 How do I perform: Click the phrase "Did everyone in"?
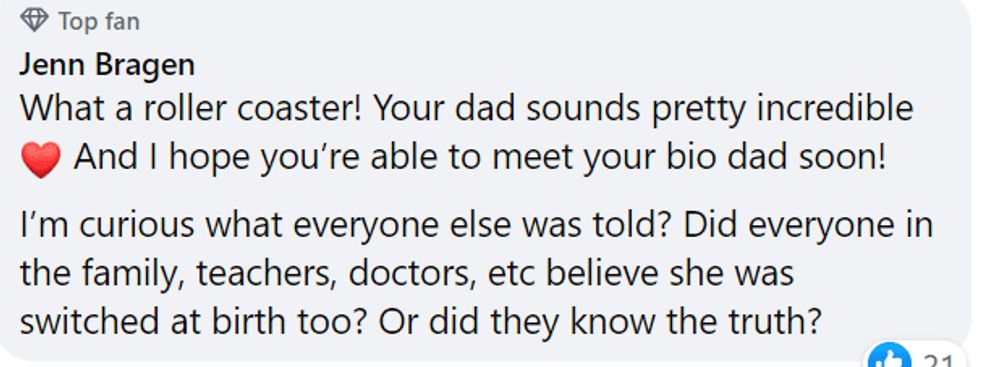pyautogui.click(x=809, y=226)
